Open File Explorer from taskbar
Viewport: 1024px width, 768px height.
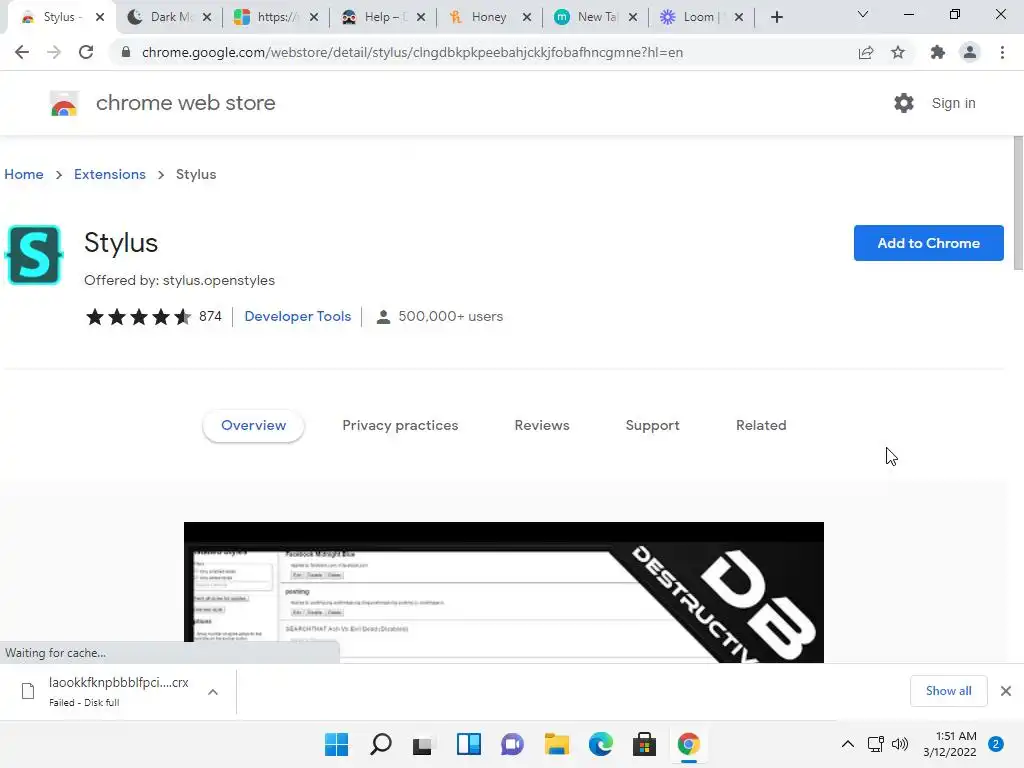tap(556, 744)
